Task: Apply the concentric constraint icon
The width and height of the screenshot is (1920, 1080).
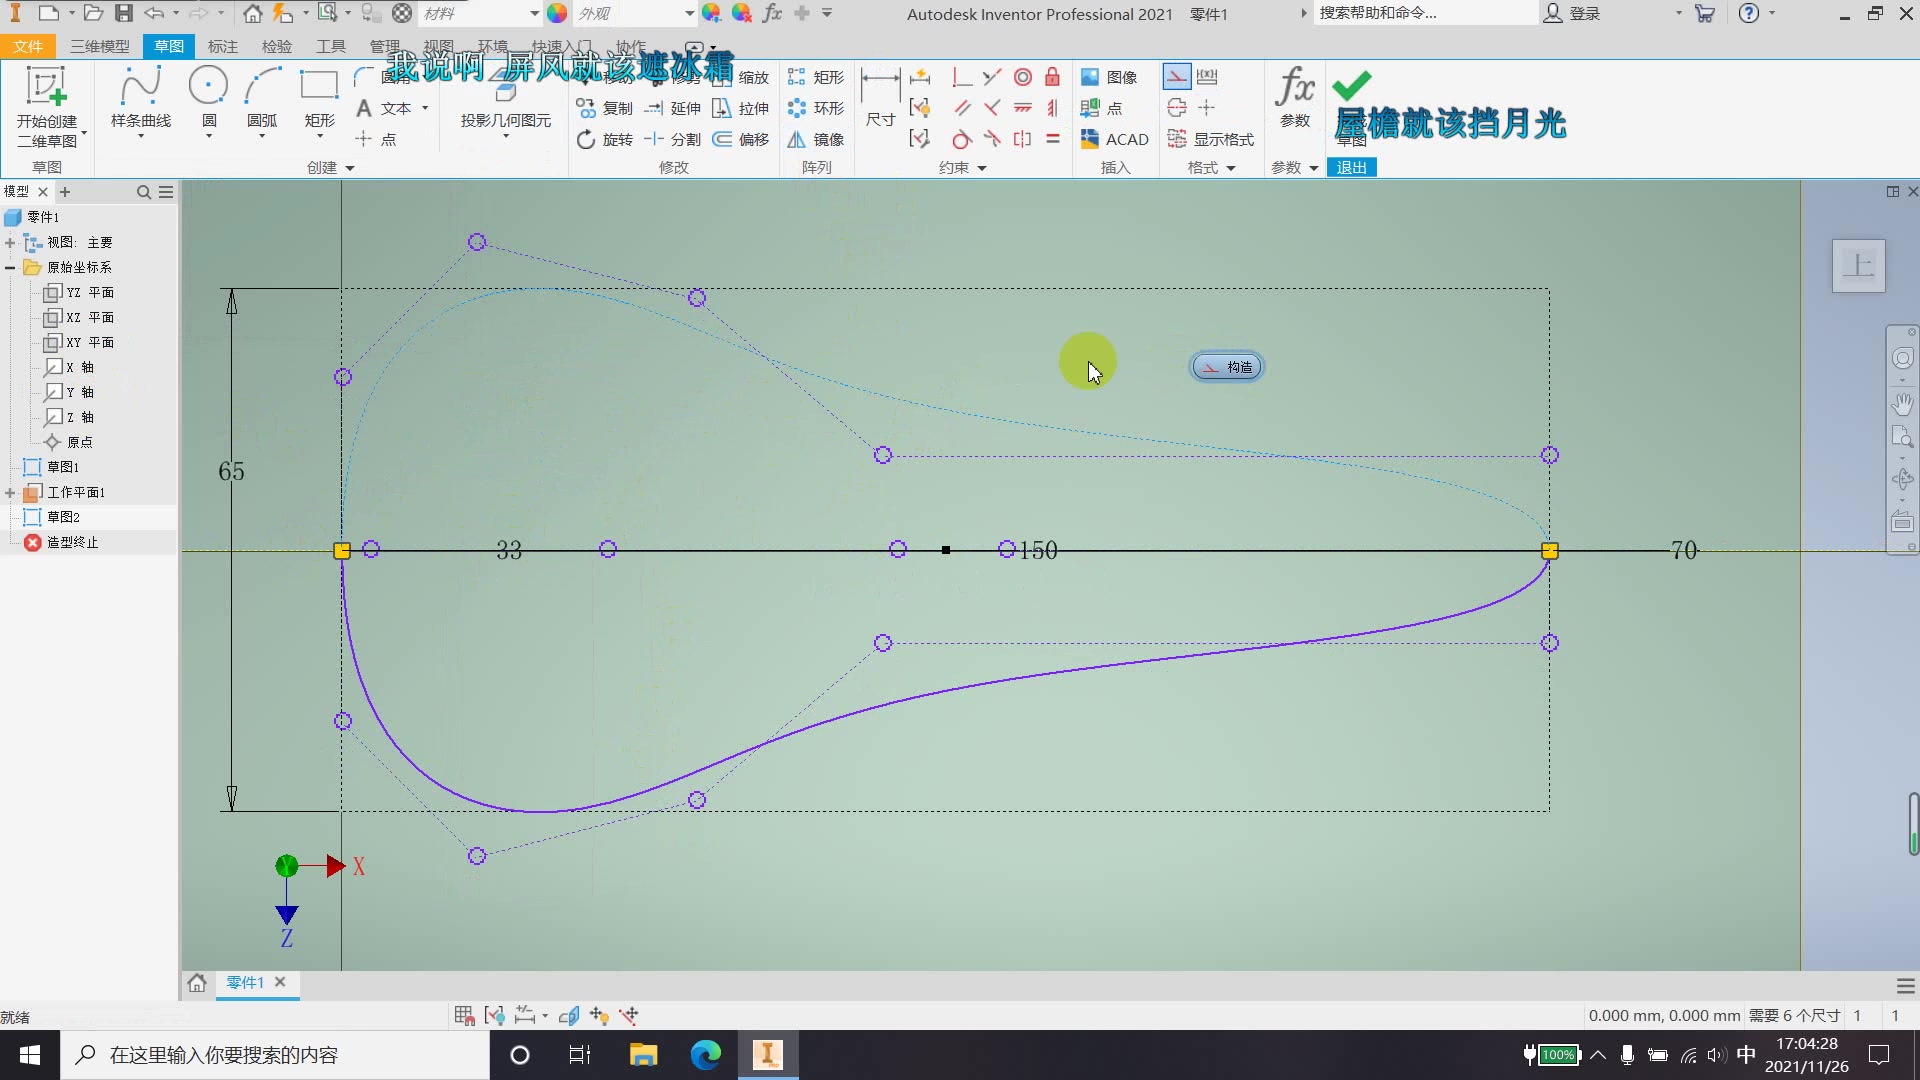Action: pyautogui.click(x=1022, y=77)
